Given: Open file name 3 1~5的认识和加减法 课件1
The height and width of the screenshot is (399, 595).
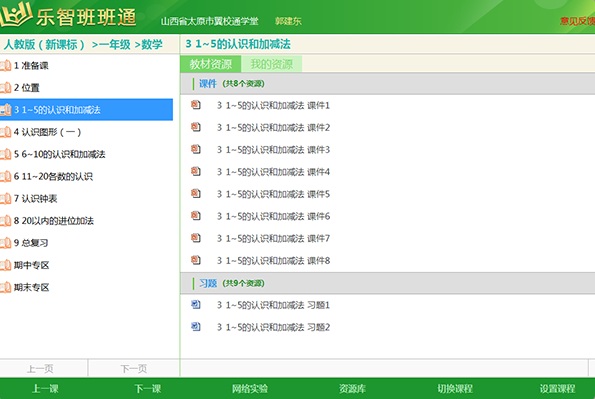Looking at the screenshot, I should coord(273,106).
